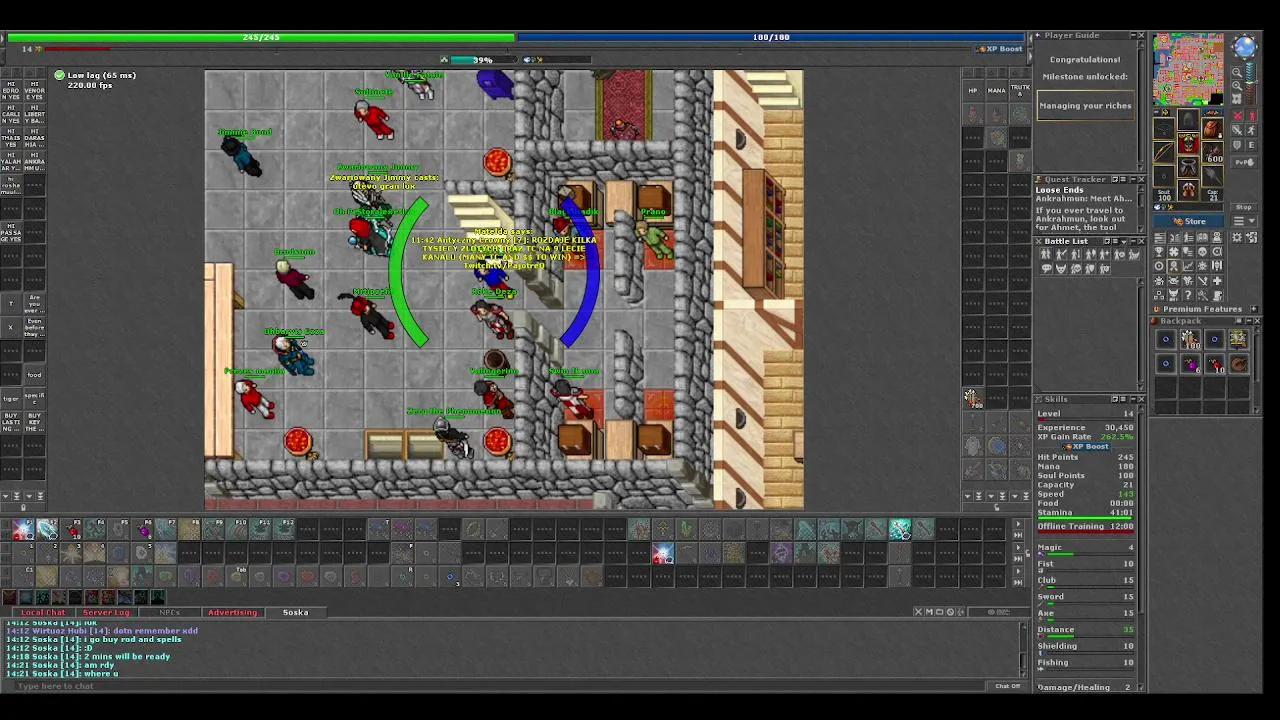Toggle the Chat Off button
Image resolution: width=1280 pixels, height=720 pixels.
click(1007, 686)
